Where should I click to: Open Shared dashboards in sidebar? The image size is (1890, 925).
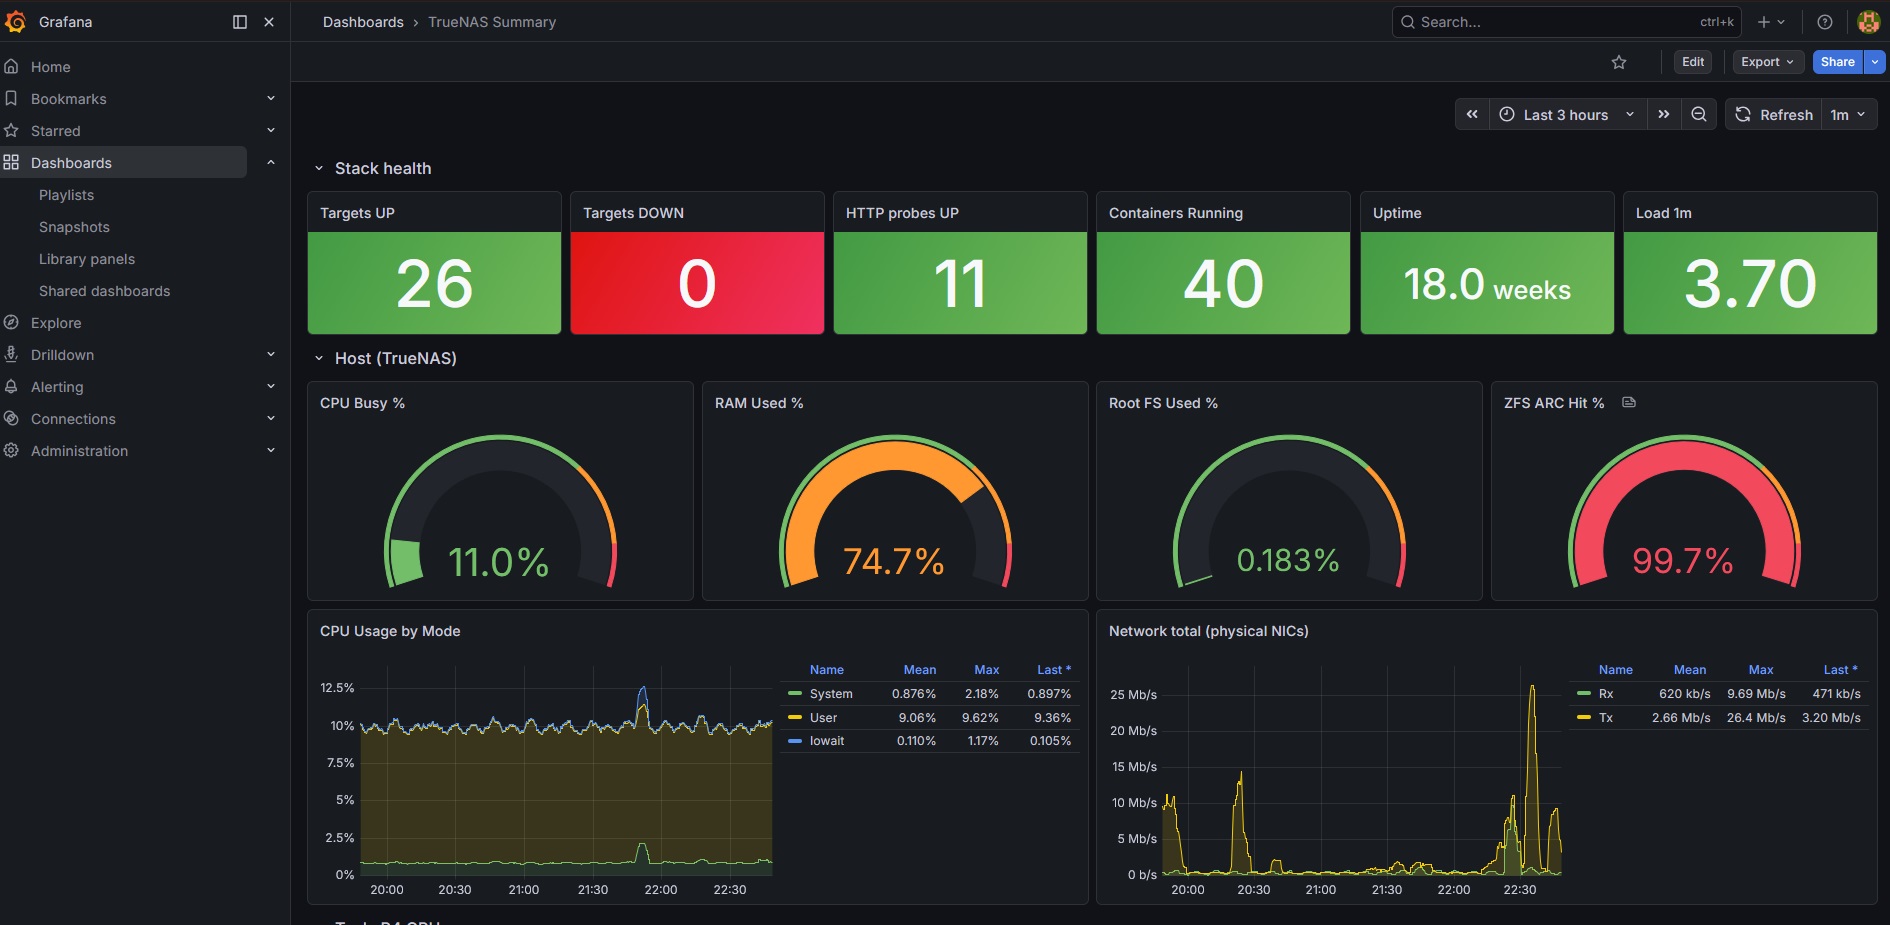click(x=104, y=291)
